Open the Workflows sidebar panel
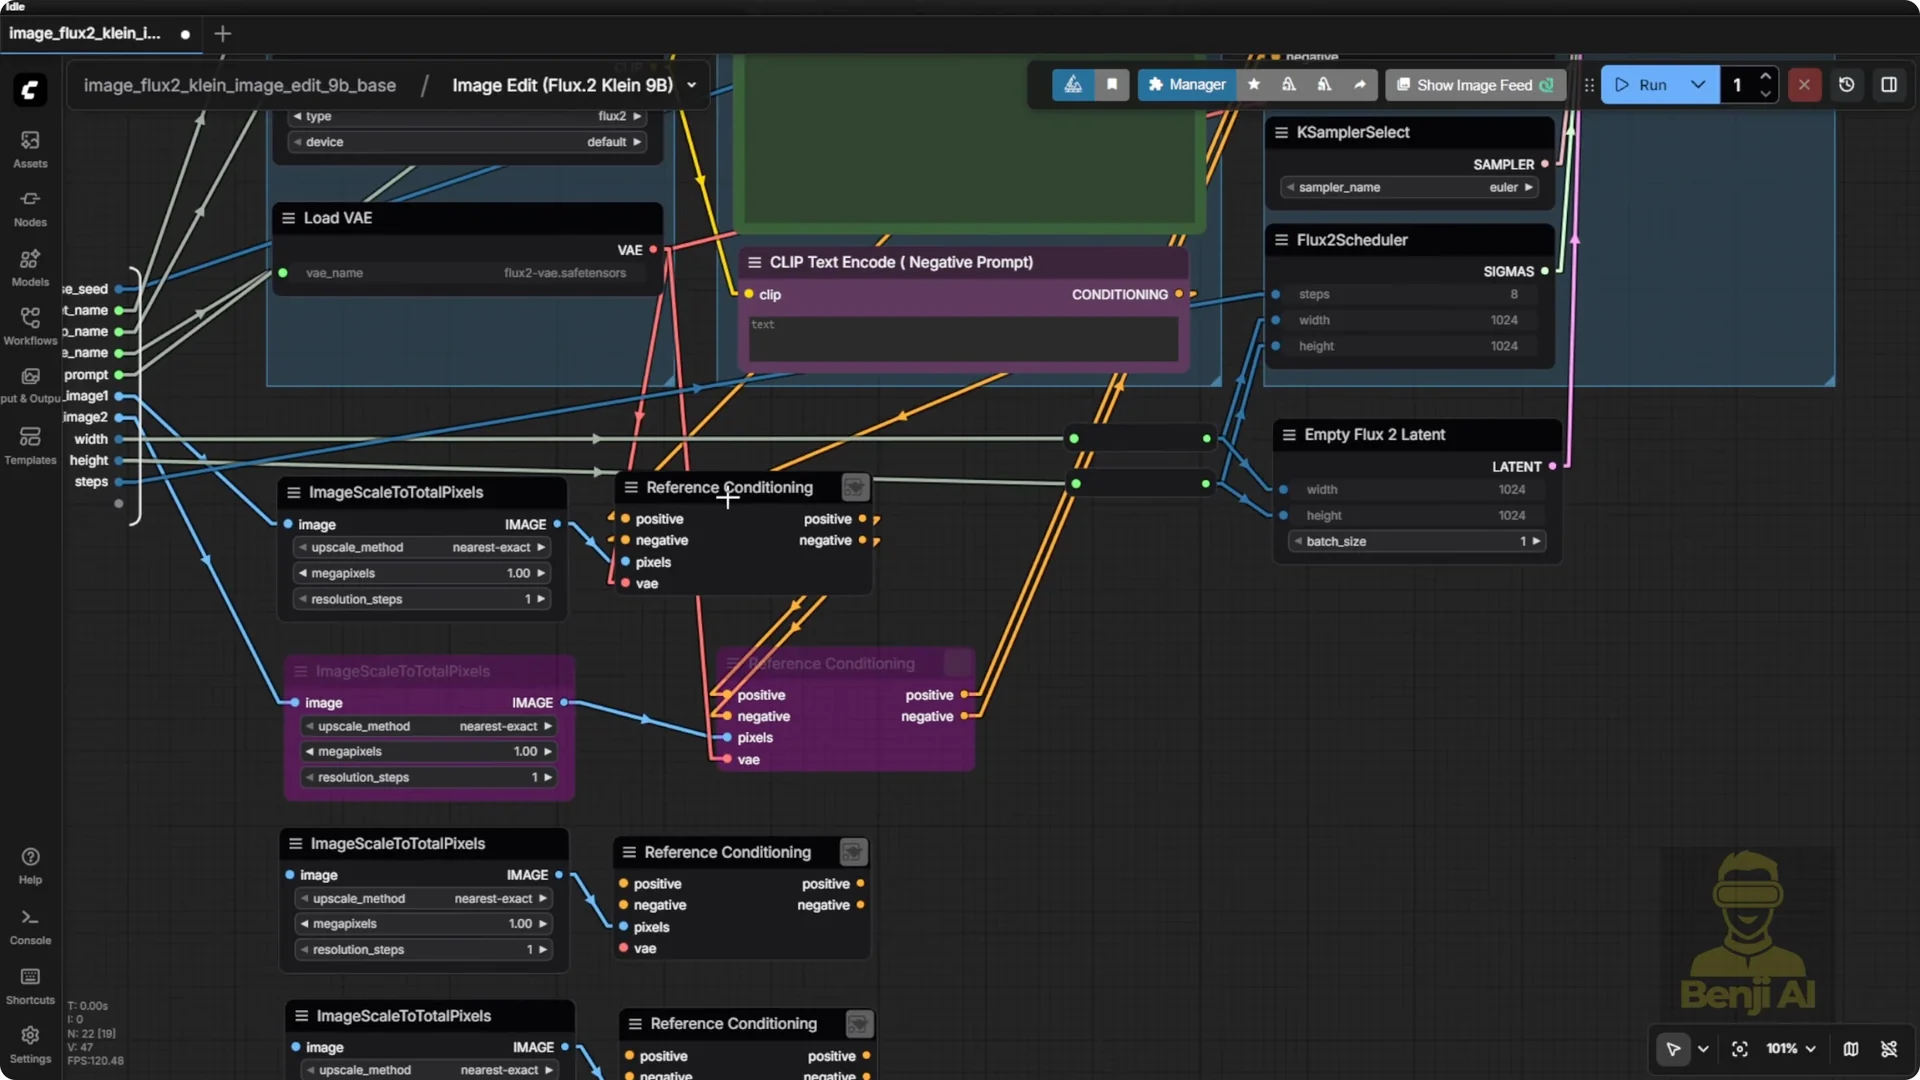1920x1080 pixels. [29, 326]
